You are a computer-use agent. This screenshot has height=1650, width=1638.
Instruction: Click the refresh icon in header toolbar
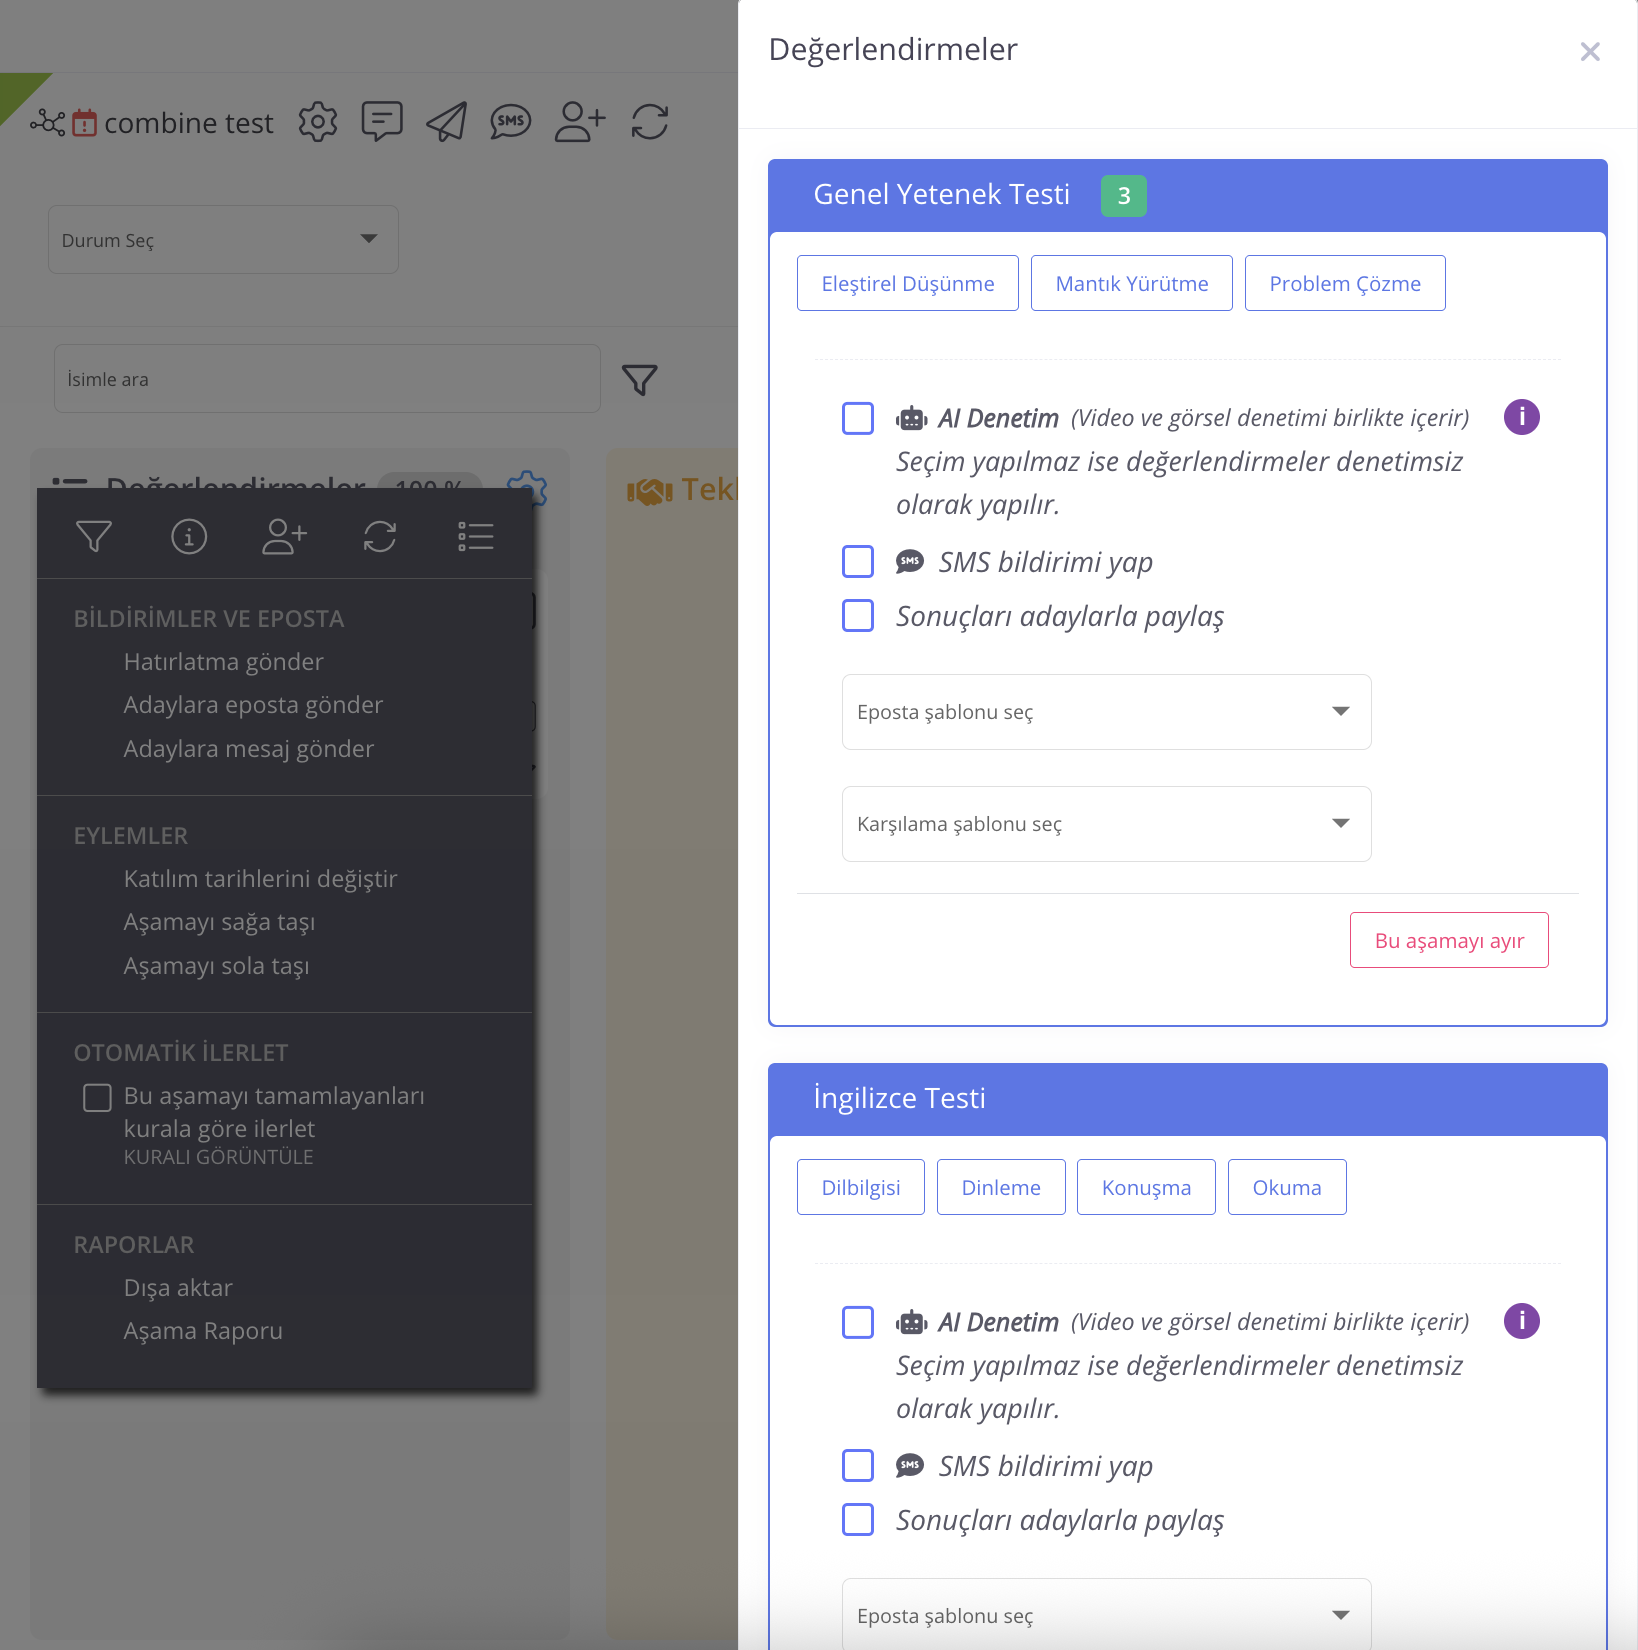650,122
